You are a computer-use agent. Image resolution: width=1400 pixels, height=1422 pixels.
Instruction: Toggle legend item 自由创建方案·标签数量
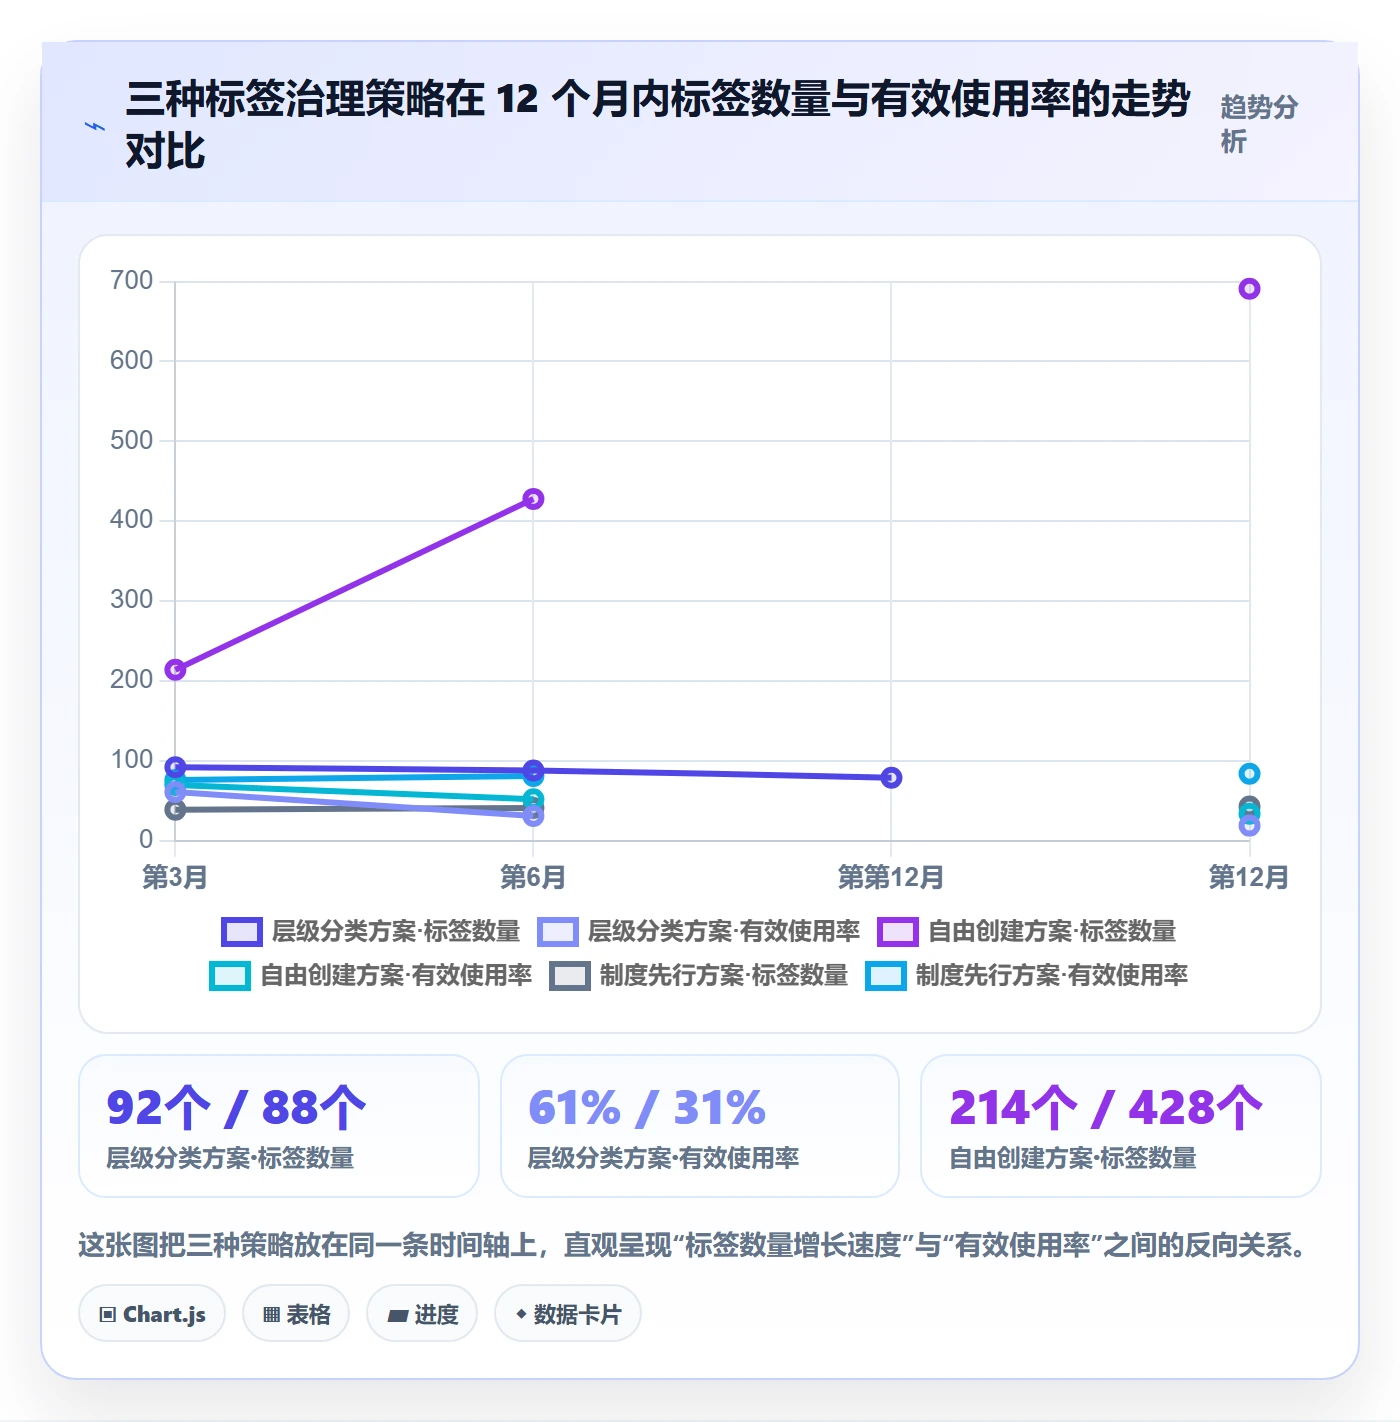coord(1027,932)
